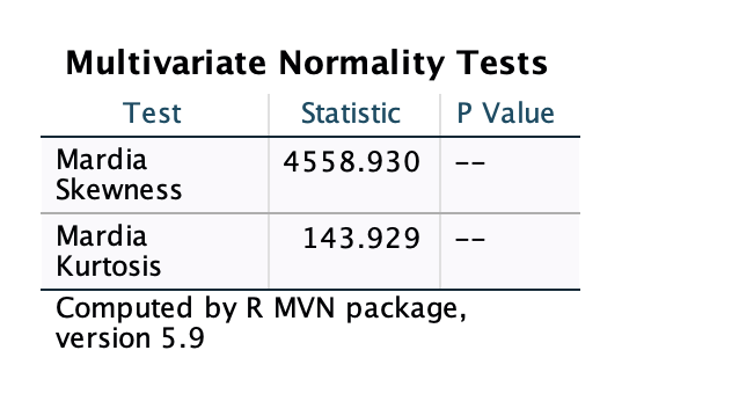The width and height of the screenshot is (739, 394).
Task: Select the Mardia Kurtosis row label
Action: point(108,251)
